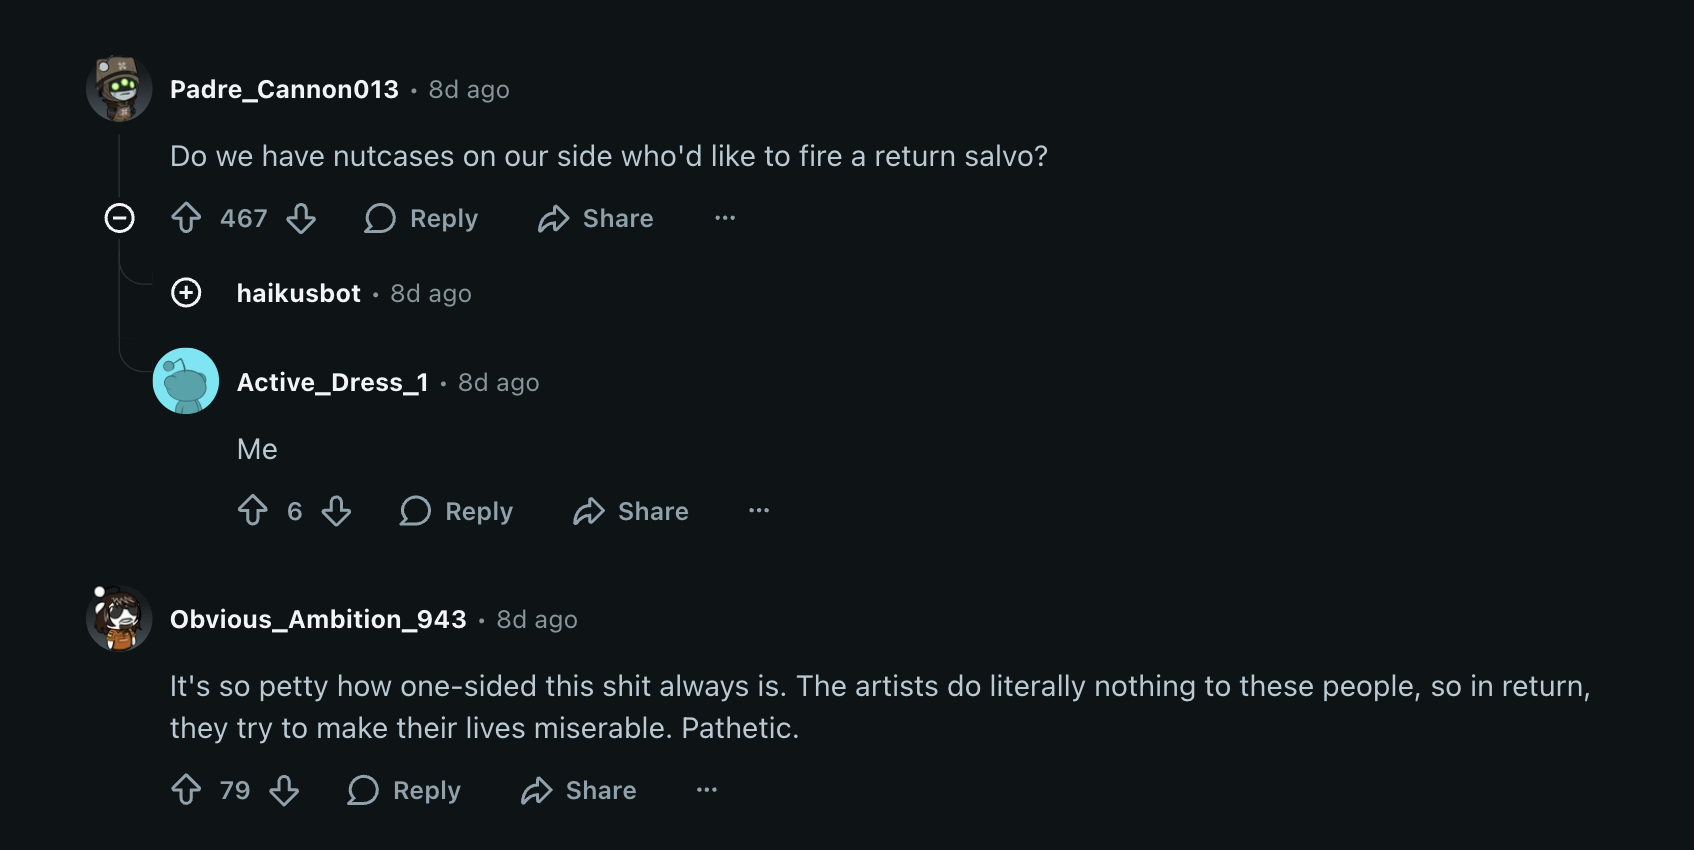Share Active_Dress_1's "Me" comment
Image resolution: width=1694 pixels, height=850 pixels.
pos(631,511)
